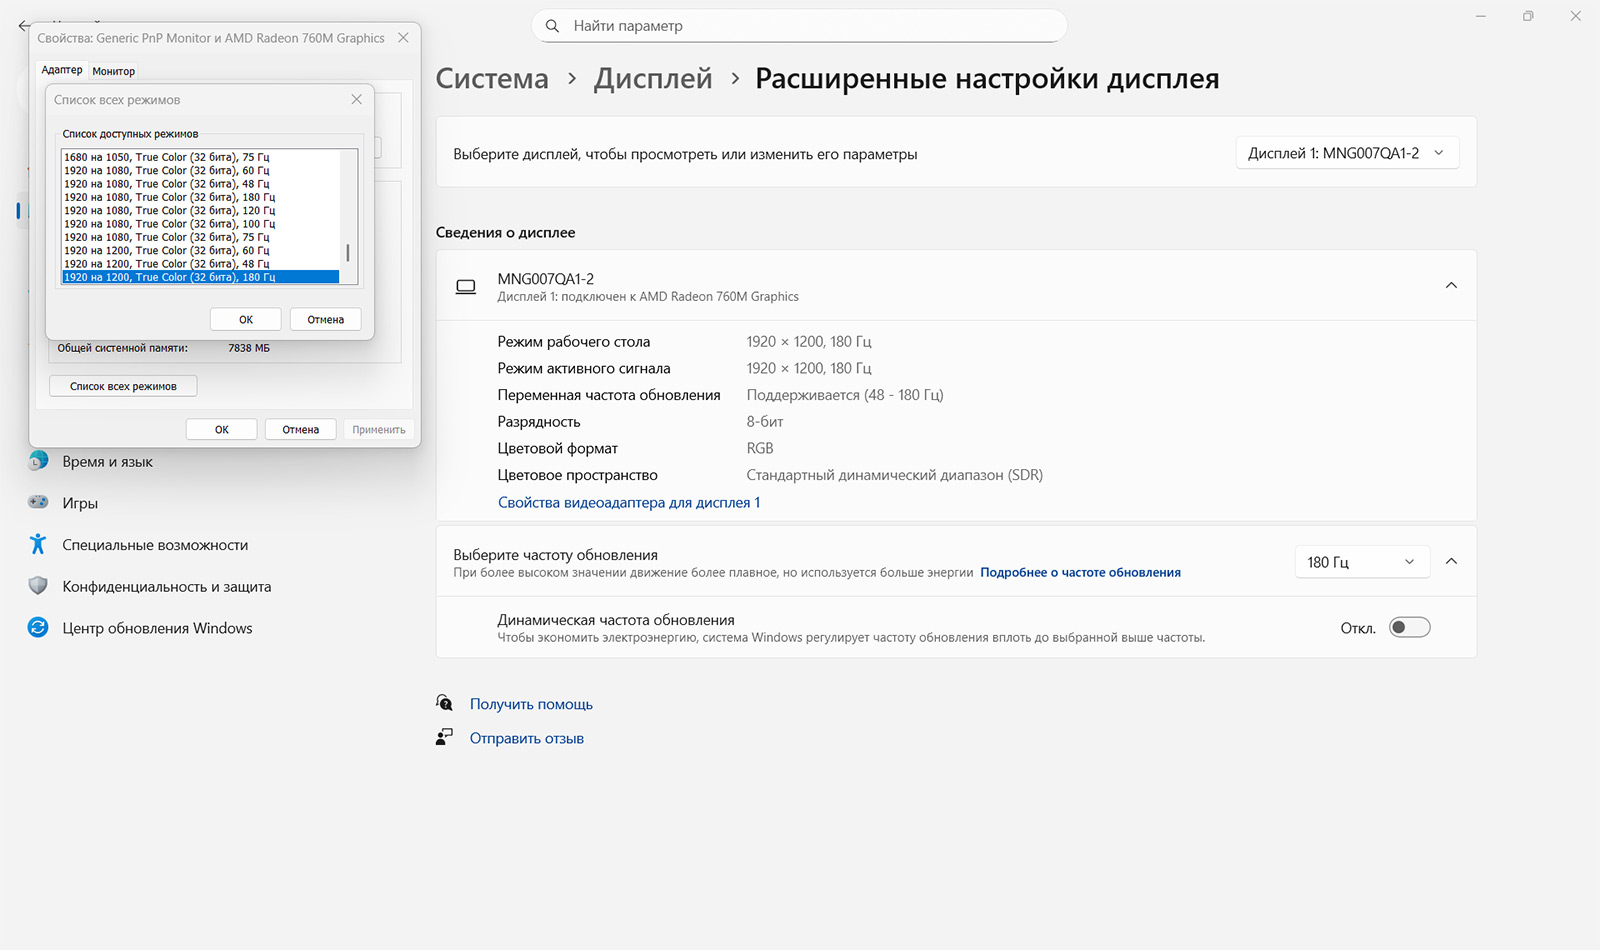Viewport: 1600px width, 950px height.
Task: Switch to the Монитор tab
Action: (x=114, y=71)
